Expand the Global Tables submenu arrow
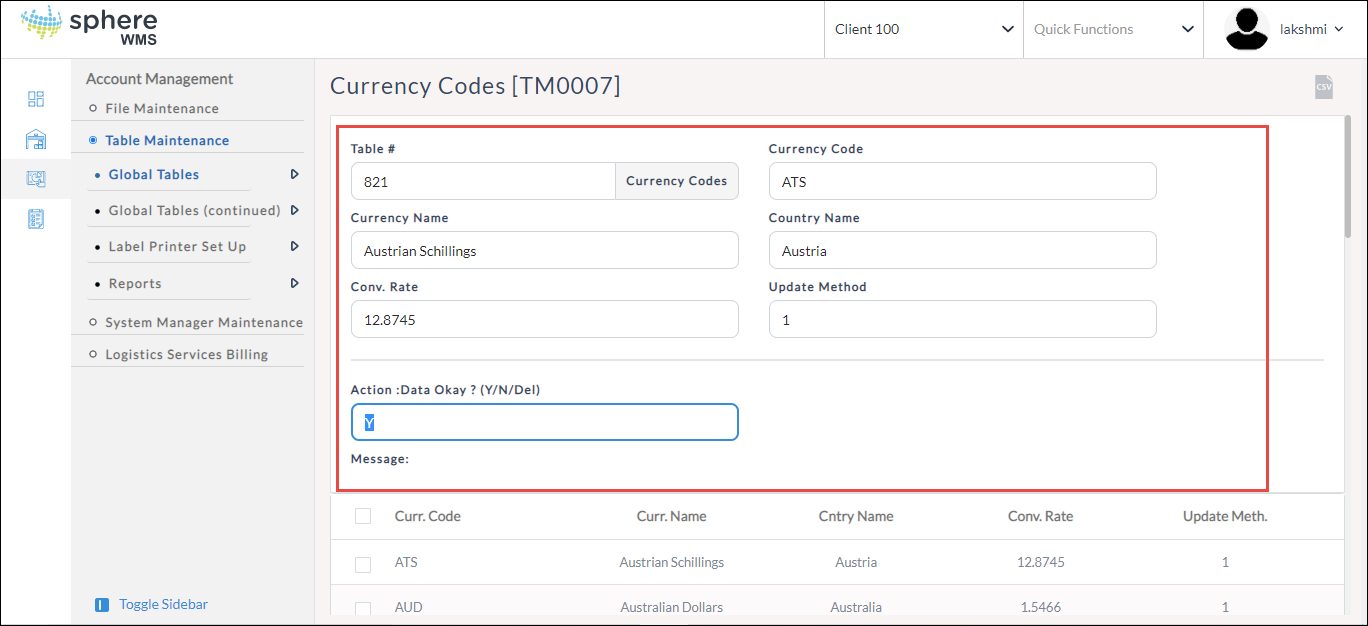The height and width of the screenshot is (626, 1368). [x=294, y=174]
